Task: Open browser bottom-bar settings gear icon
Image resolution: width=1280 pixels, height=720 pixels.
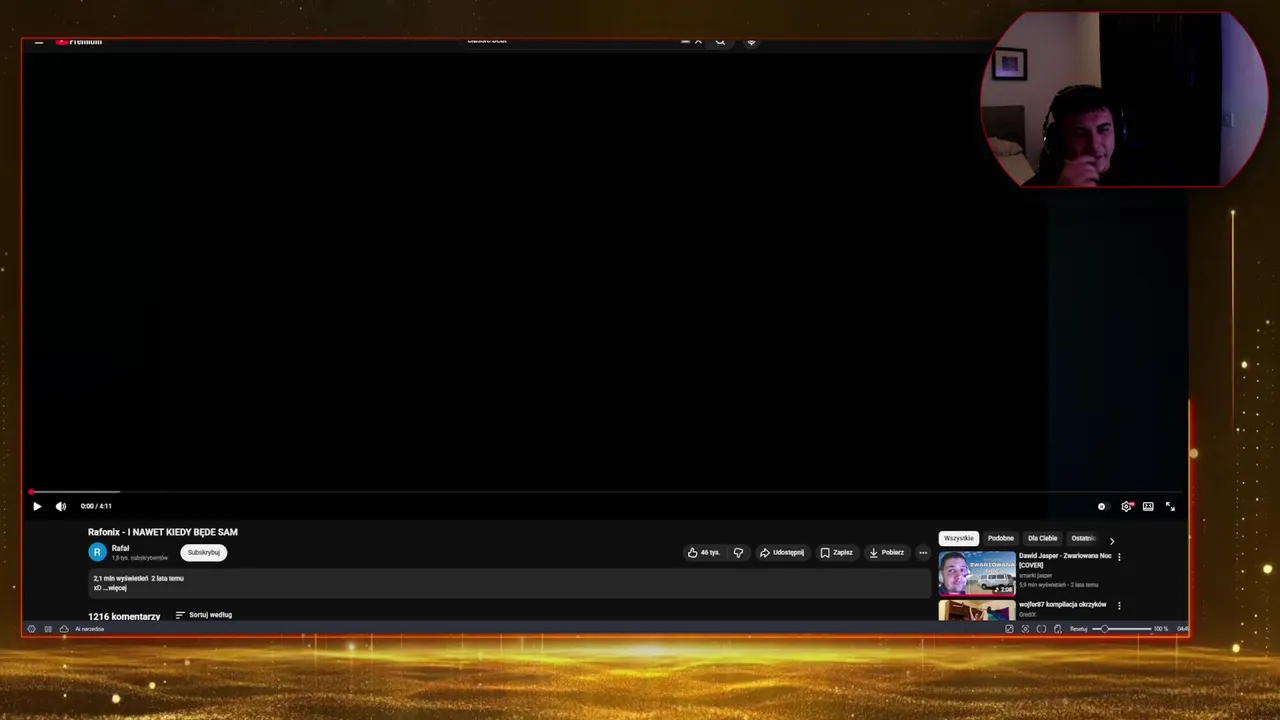Action: pos(31,629)
